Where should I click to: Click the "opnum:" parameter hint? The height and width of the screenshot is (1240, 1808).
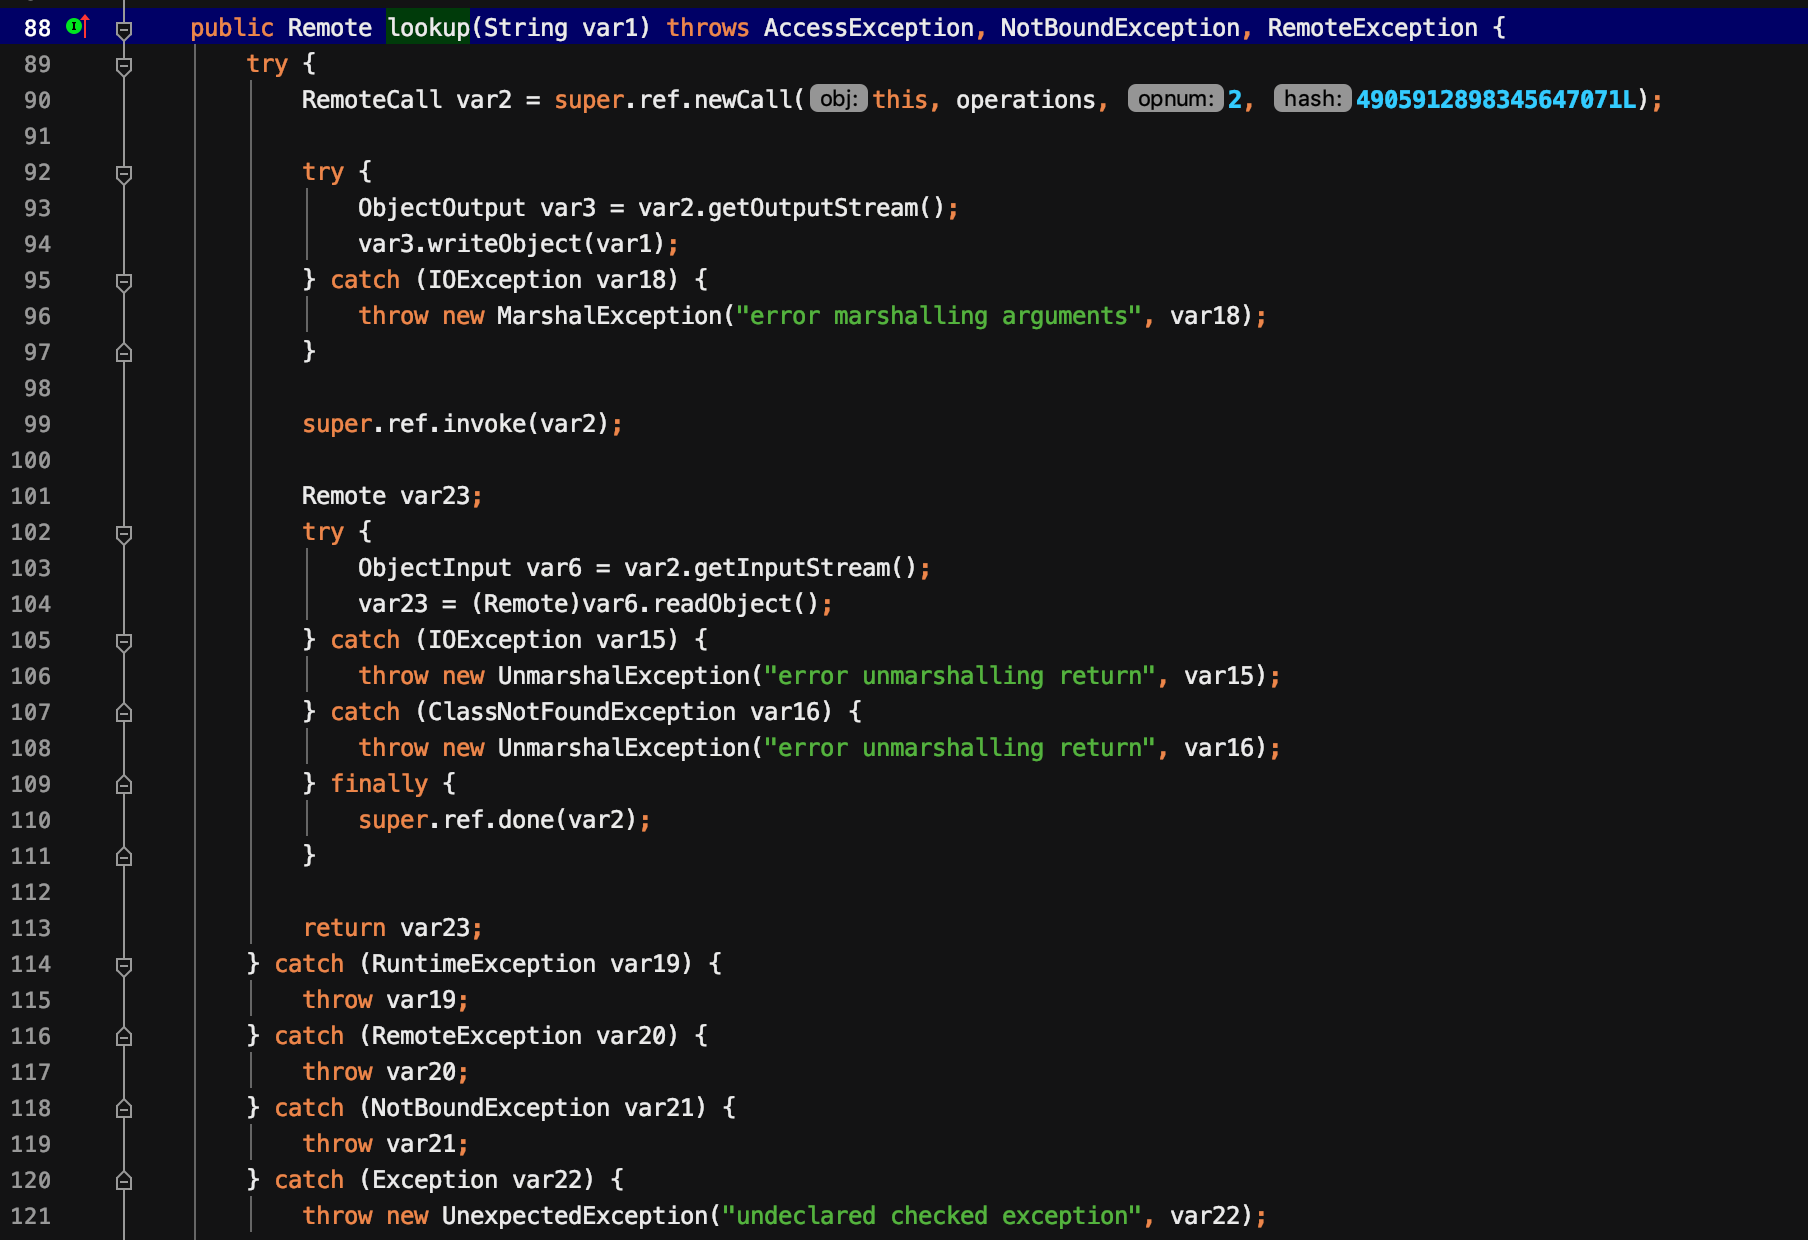[1175, 99]
